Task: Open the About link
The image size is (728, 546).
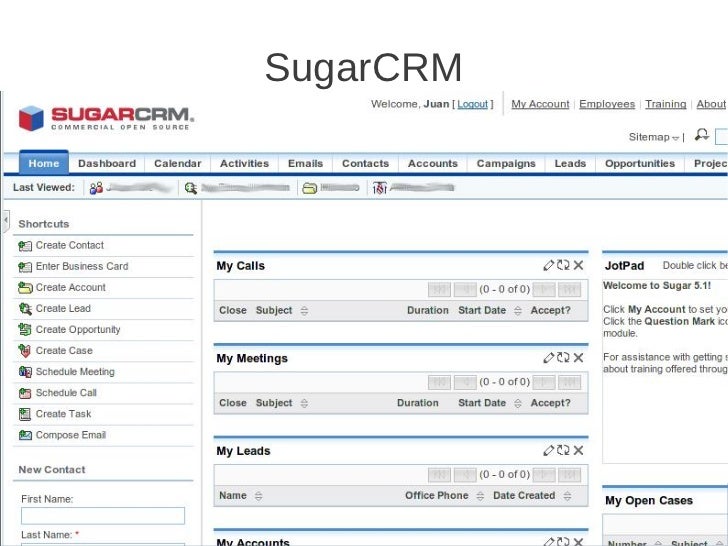Action: point(710,104)
